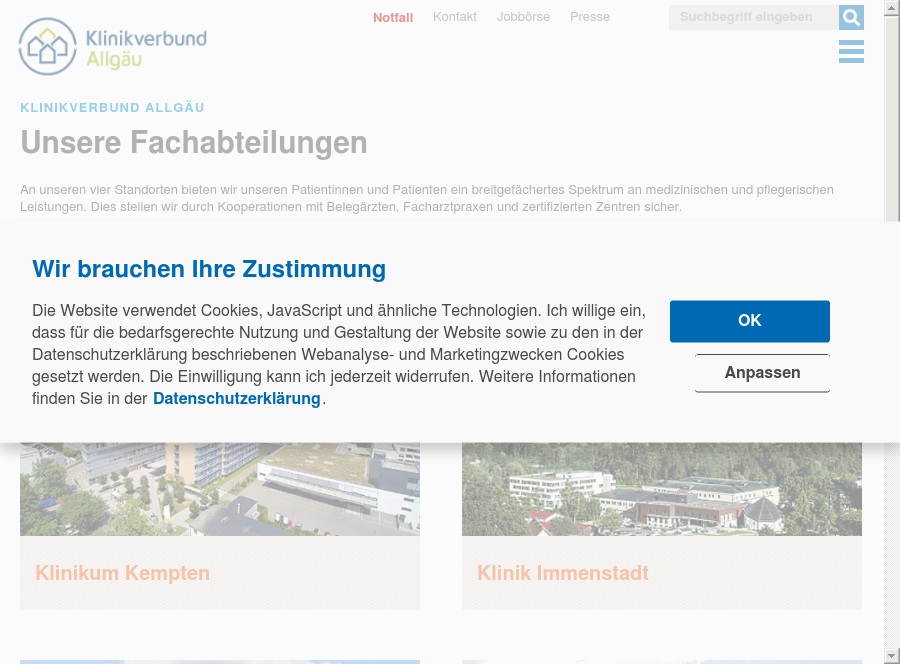Open the Datenschutzerklärung link
This screenshot has height=664, width=900.
pos(237,398)
